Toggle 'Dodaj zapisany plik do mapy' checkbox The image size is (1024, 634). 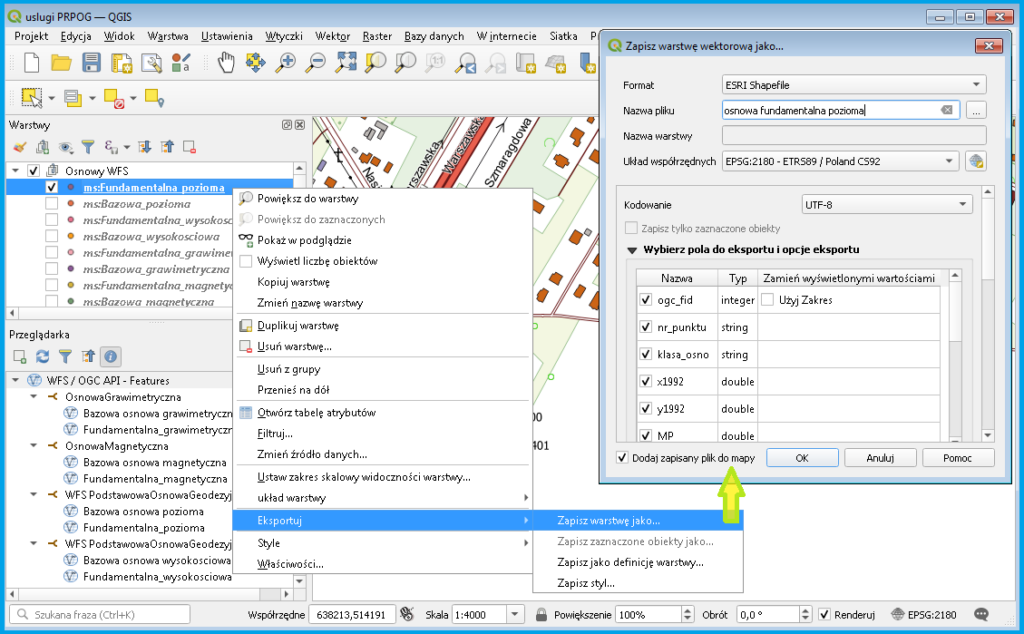pyautogui.click(x=623, y=457)
